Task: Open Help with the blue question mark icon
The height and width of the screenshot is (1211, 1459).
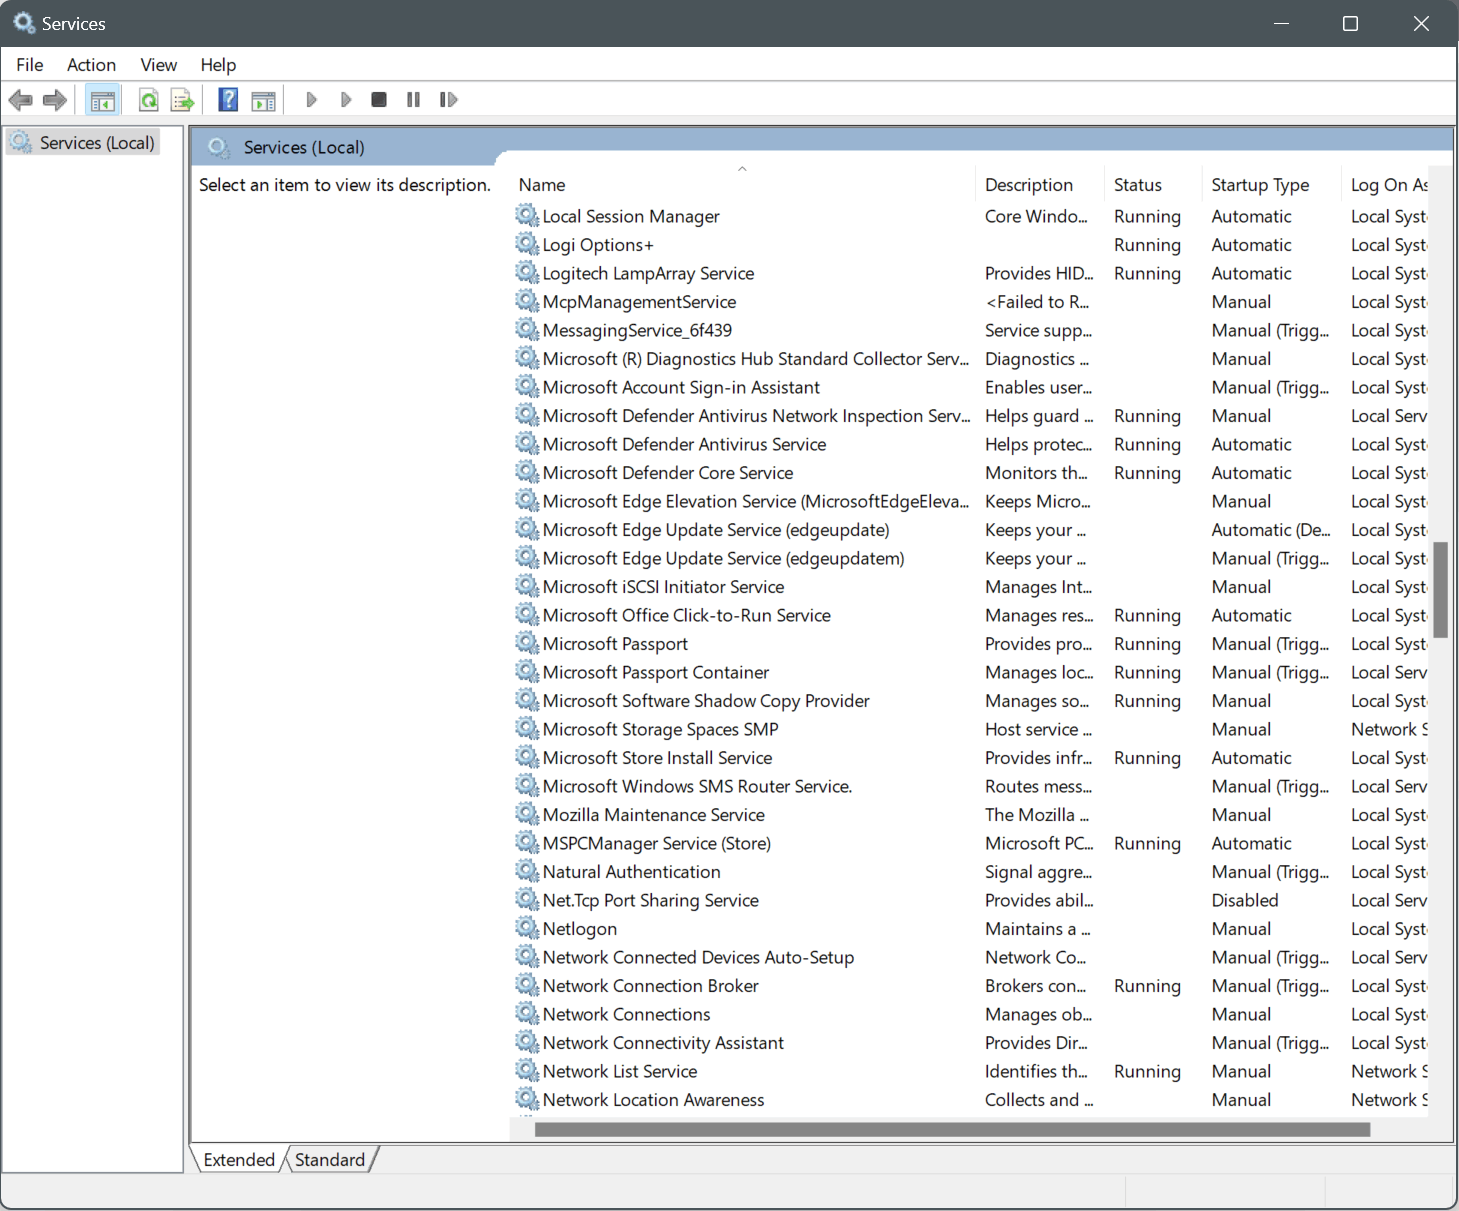Action: click(x=228, y=100)
